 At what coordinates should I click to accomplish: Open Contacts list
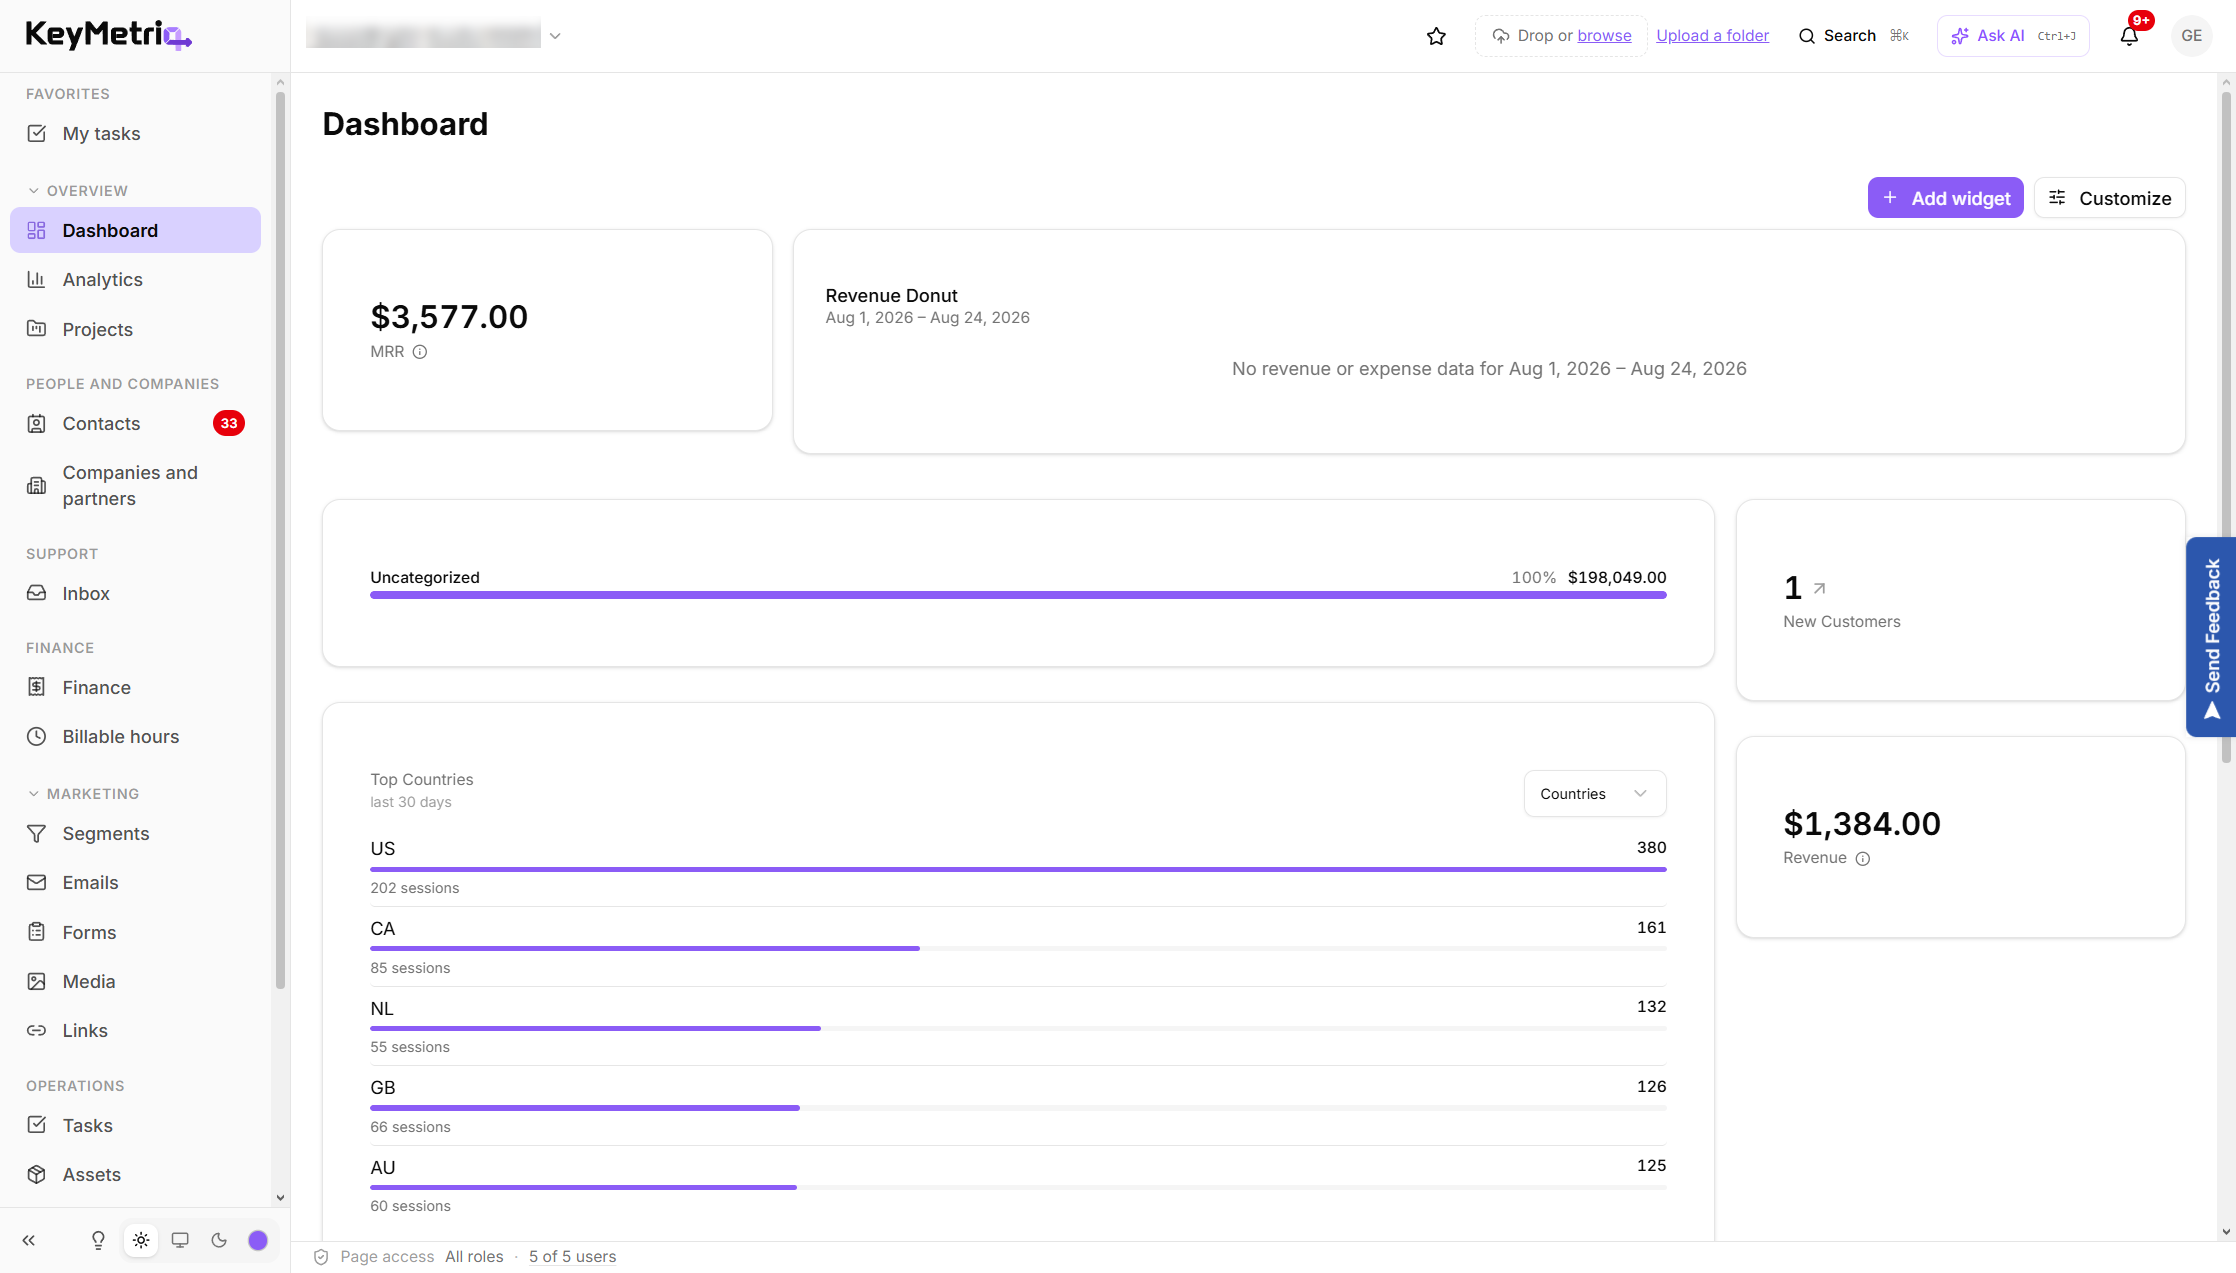pos(135,424)
